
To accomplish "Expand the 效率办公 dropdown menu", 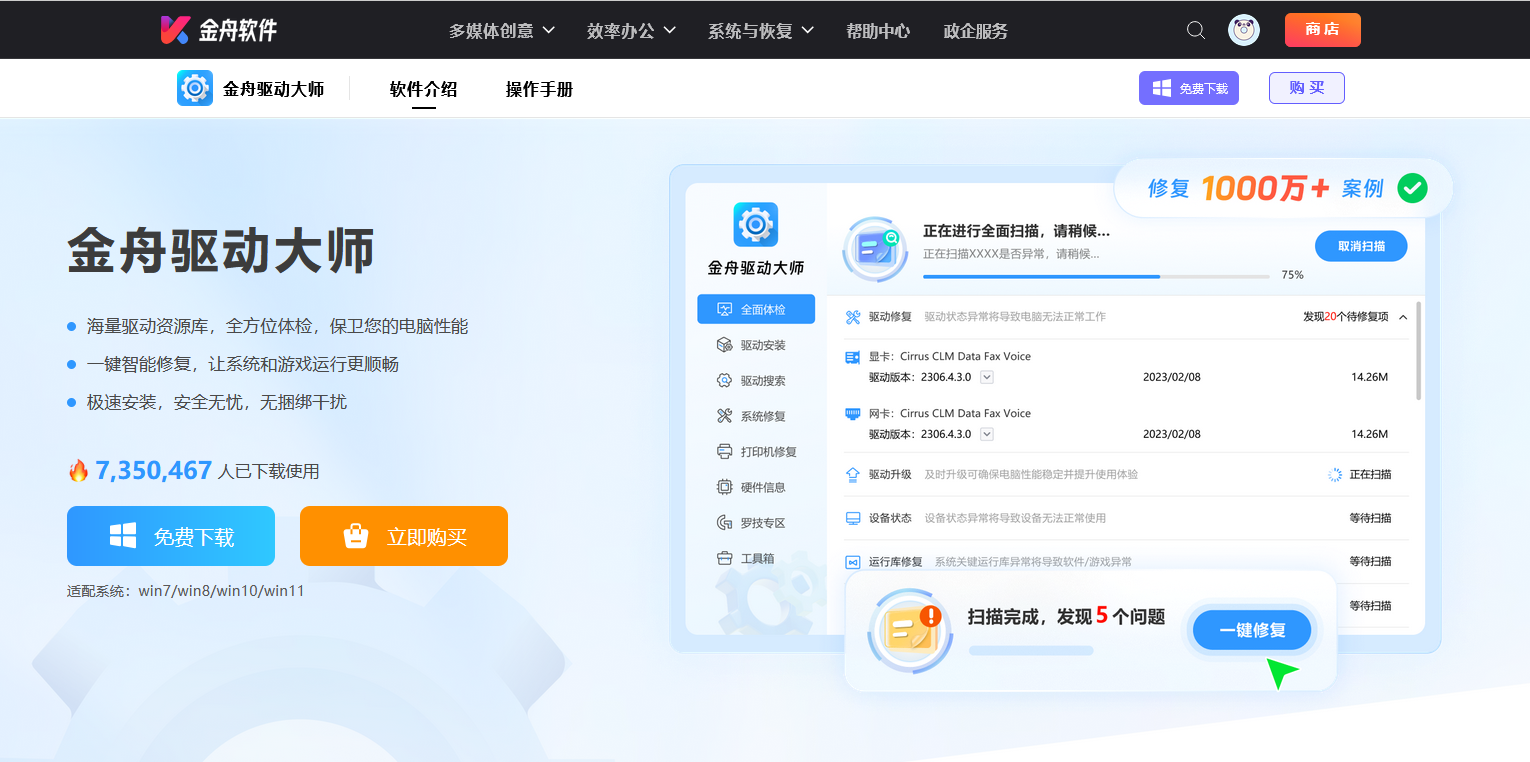I will pyautogui.click(x=632, y=31).
